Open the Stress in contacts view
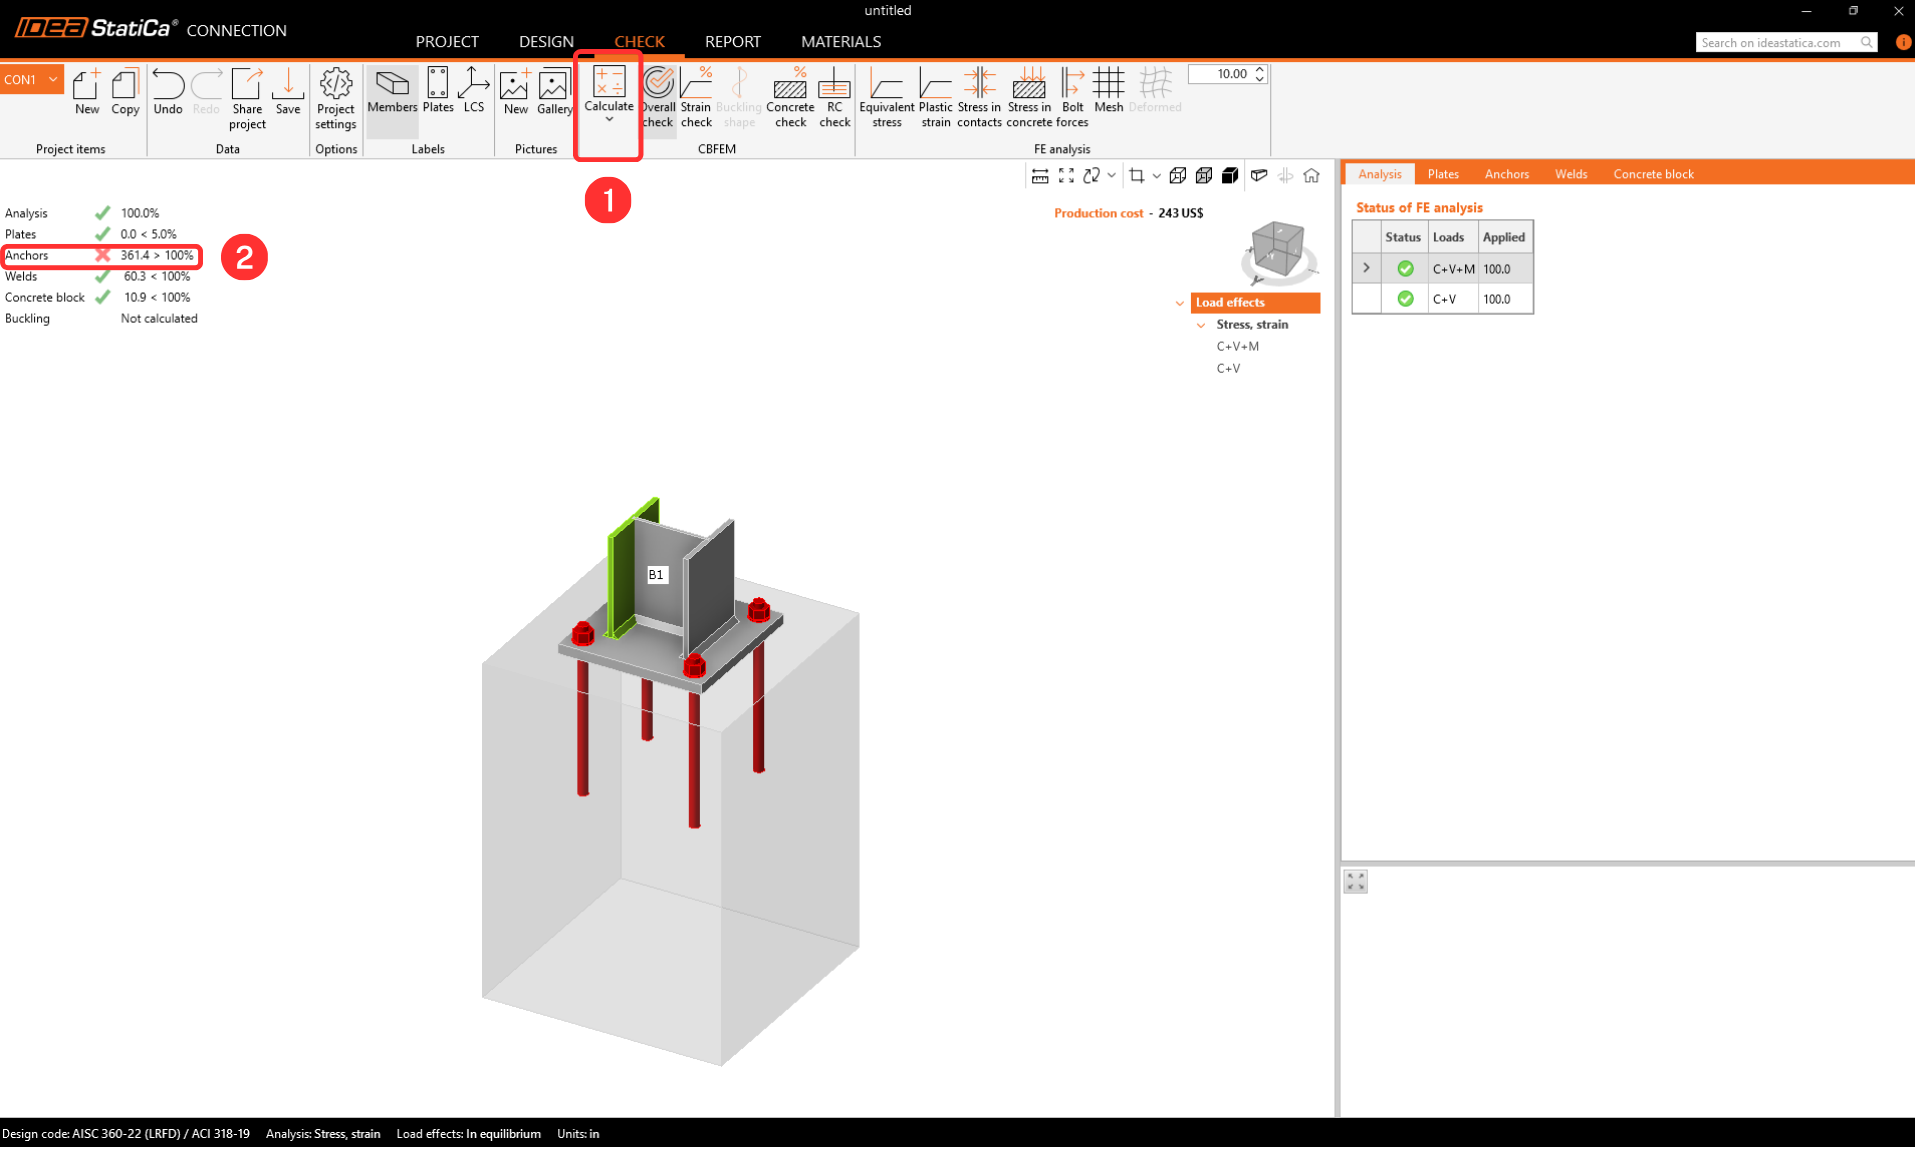This screenshot has height=1150, width=1920. click(978, 97)
